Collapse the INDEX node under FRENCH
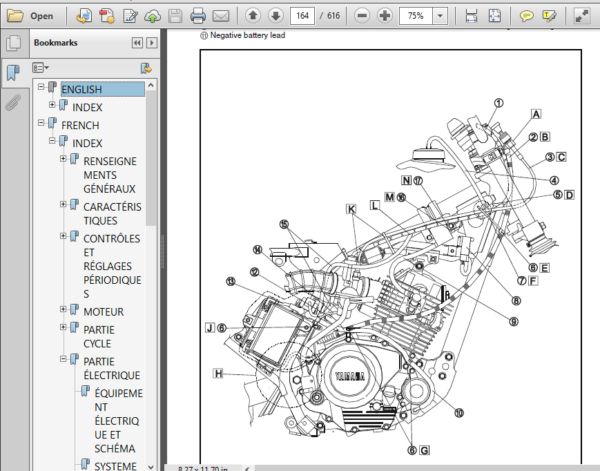The image size is (600, 471). (x=52, y=140)
